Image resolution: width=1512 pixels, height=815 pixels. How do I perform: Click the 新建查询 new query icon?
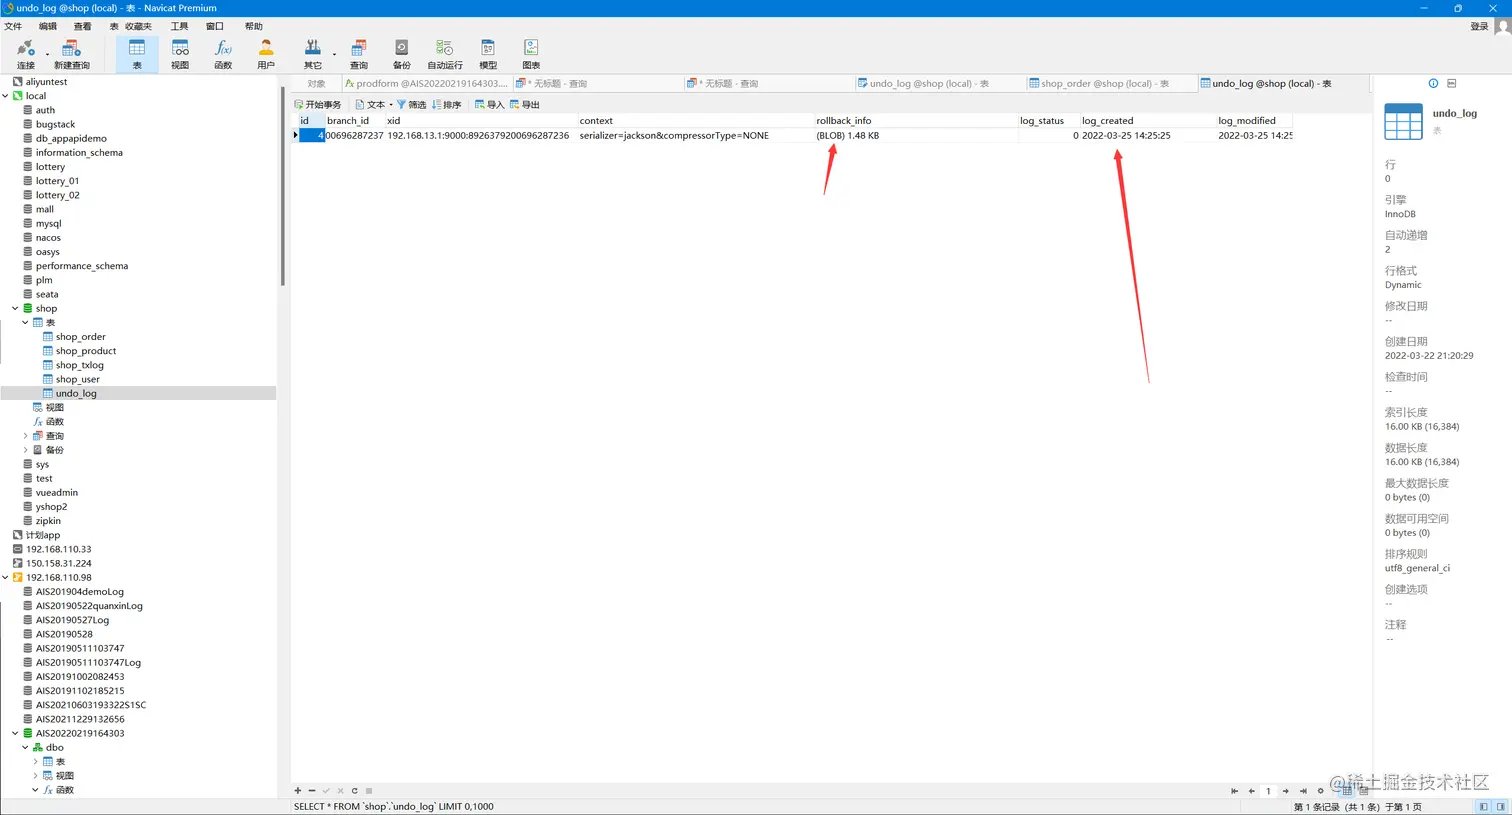[x=71, y=54]
